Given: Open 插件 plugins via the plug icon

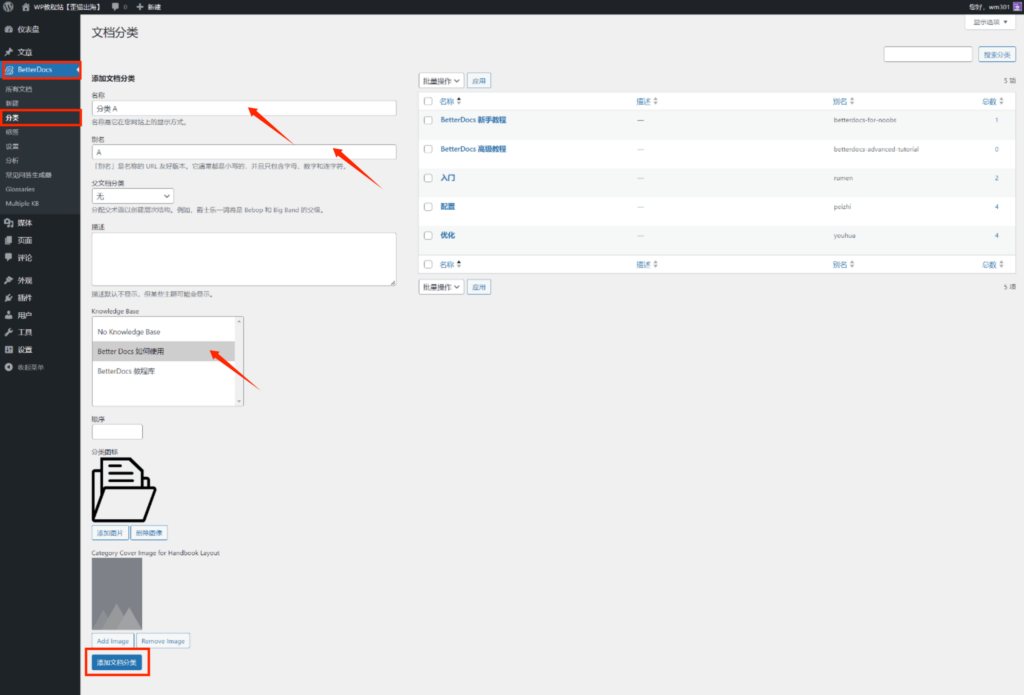Looking at the screenshot, I should coord(8,298).
